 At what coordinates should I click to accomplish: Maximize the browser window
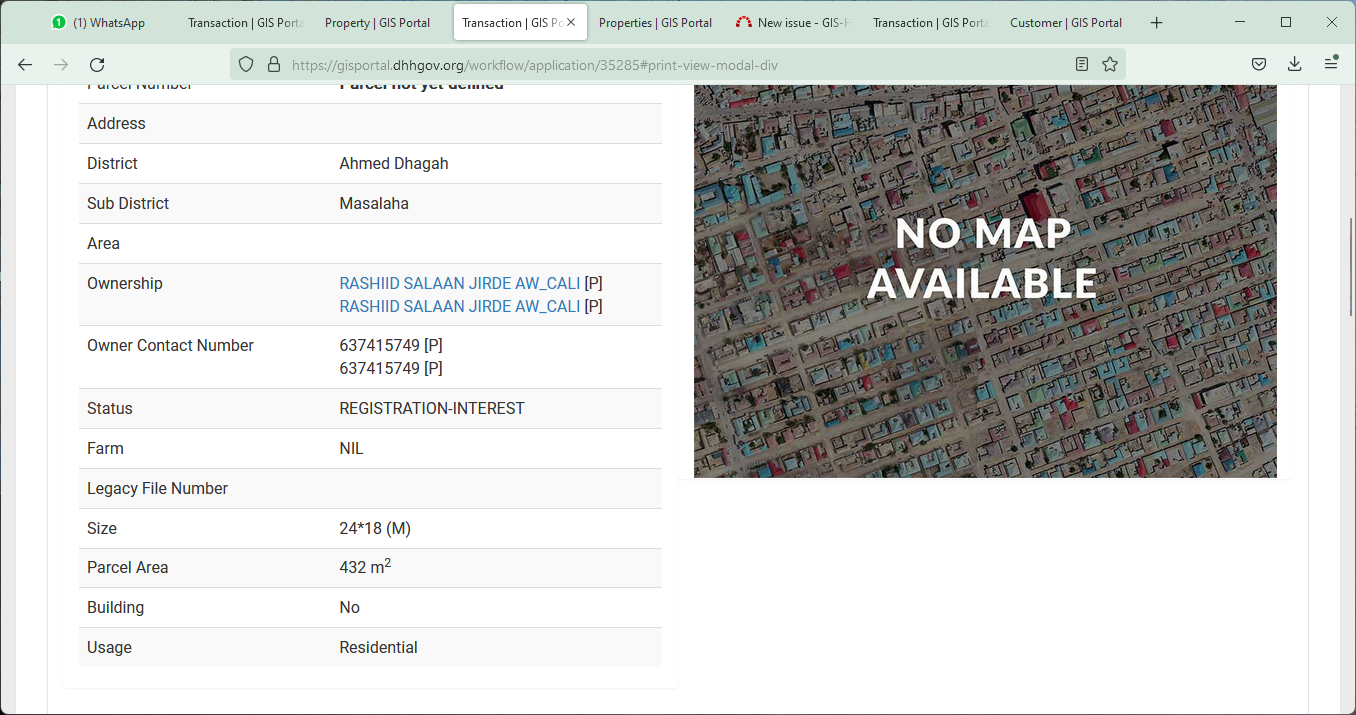(x=1286, y=22)
